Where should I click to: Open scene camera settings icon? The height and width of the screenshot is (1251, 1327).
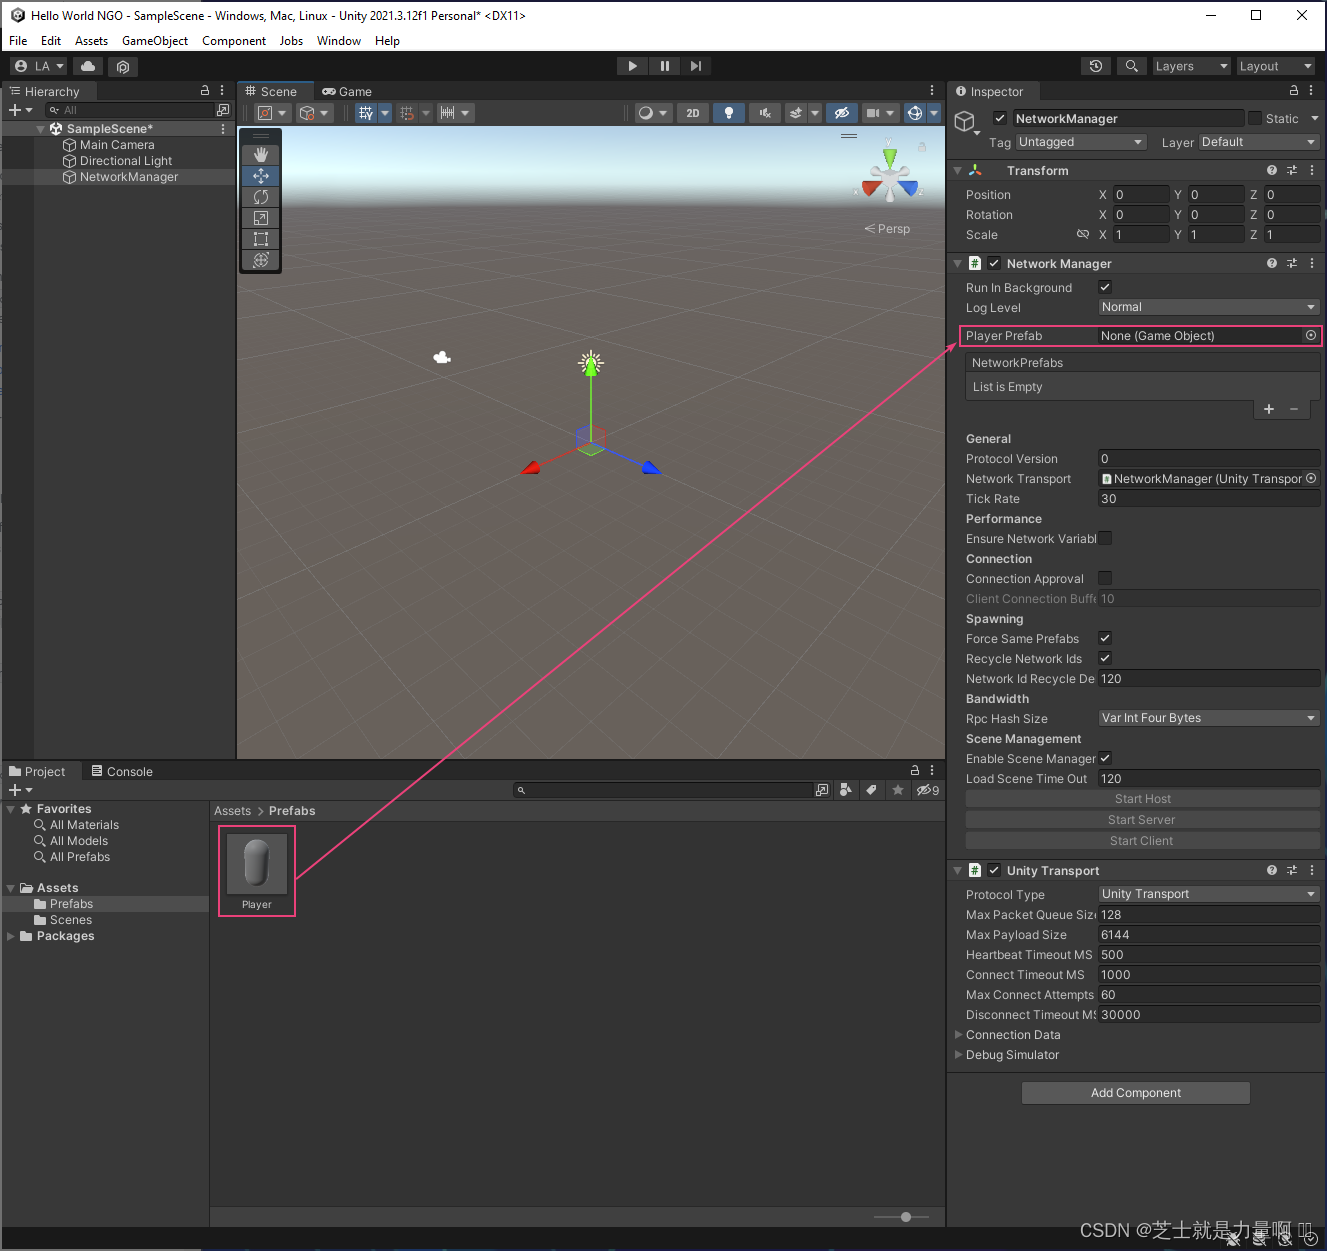coord(873,113)
